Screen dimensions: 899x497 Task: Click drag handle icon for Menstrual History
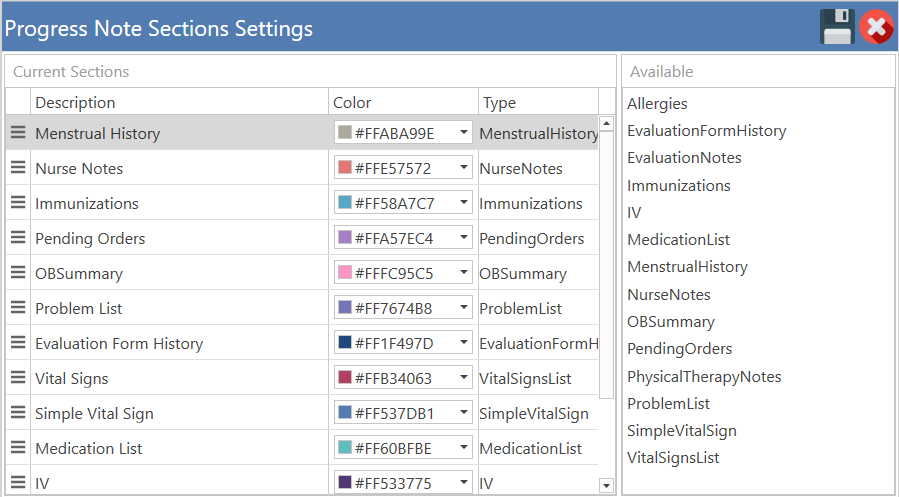(x=18, y=133)
